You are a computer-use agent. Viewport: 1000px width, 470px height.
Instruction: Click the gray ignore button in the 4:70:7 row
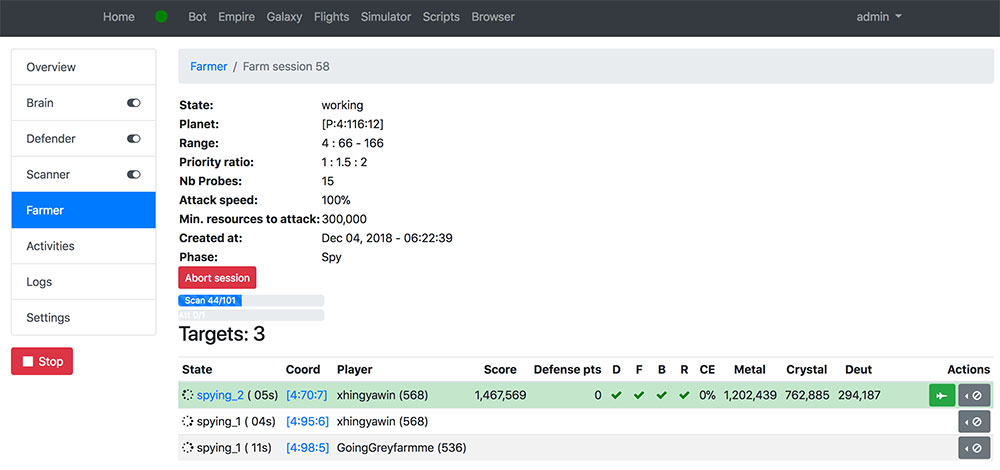tap(974, 395)
